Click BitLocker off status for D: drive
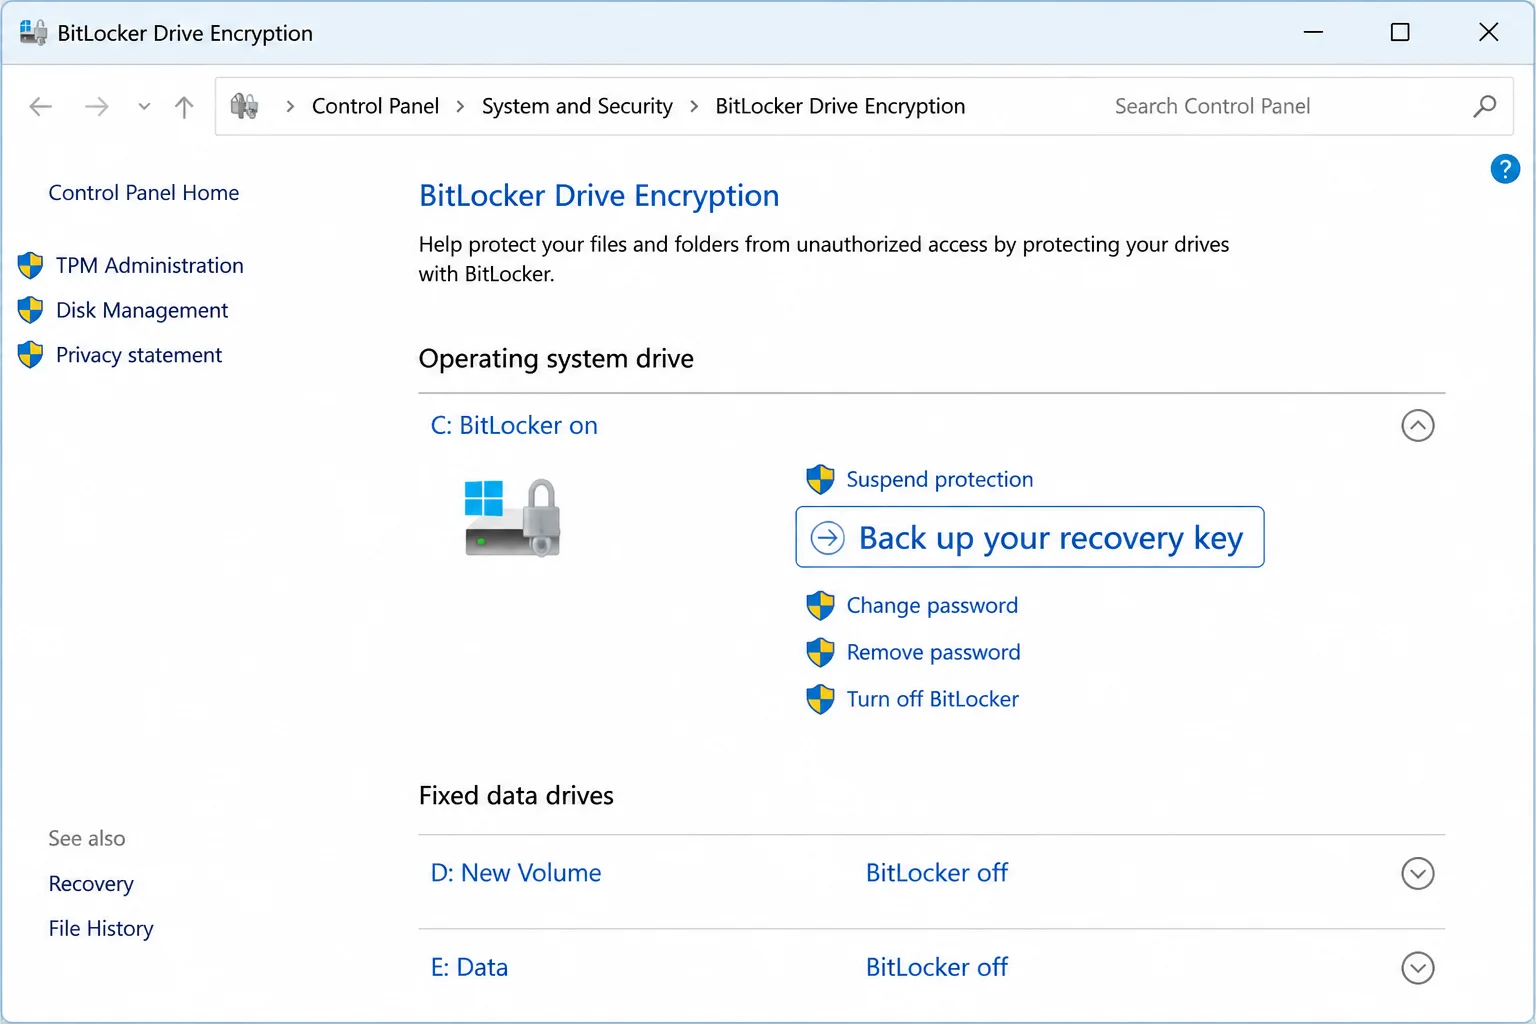 tap(937, 873)
